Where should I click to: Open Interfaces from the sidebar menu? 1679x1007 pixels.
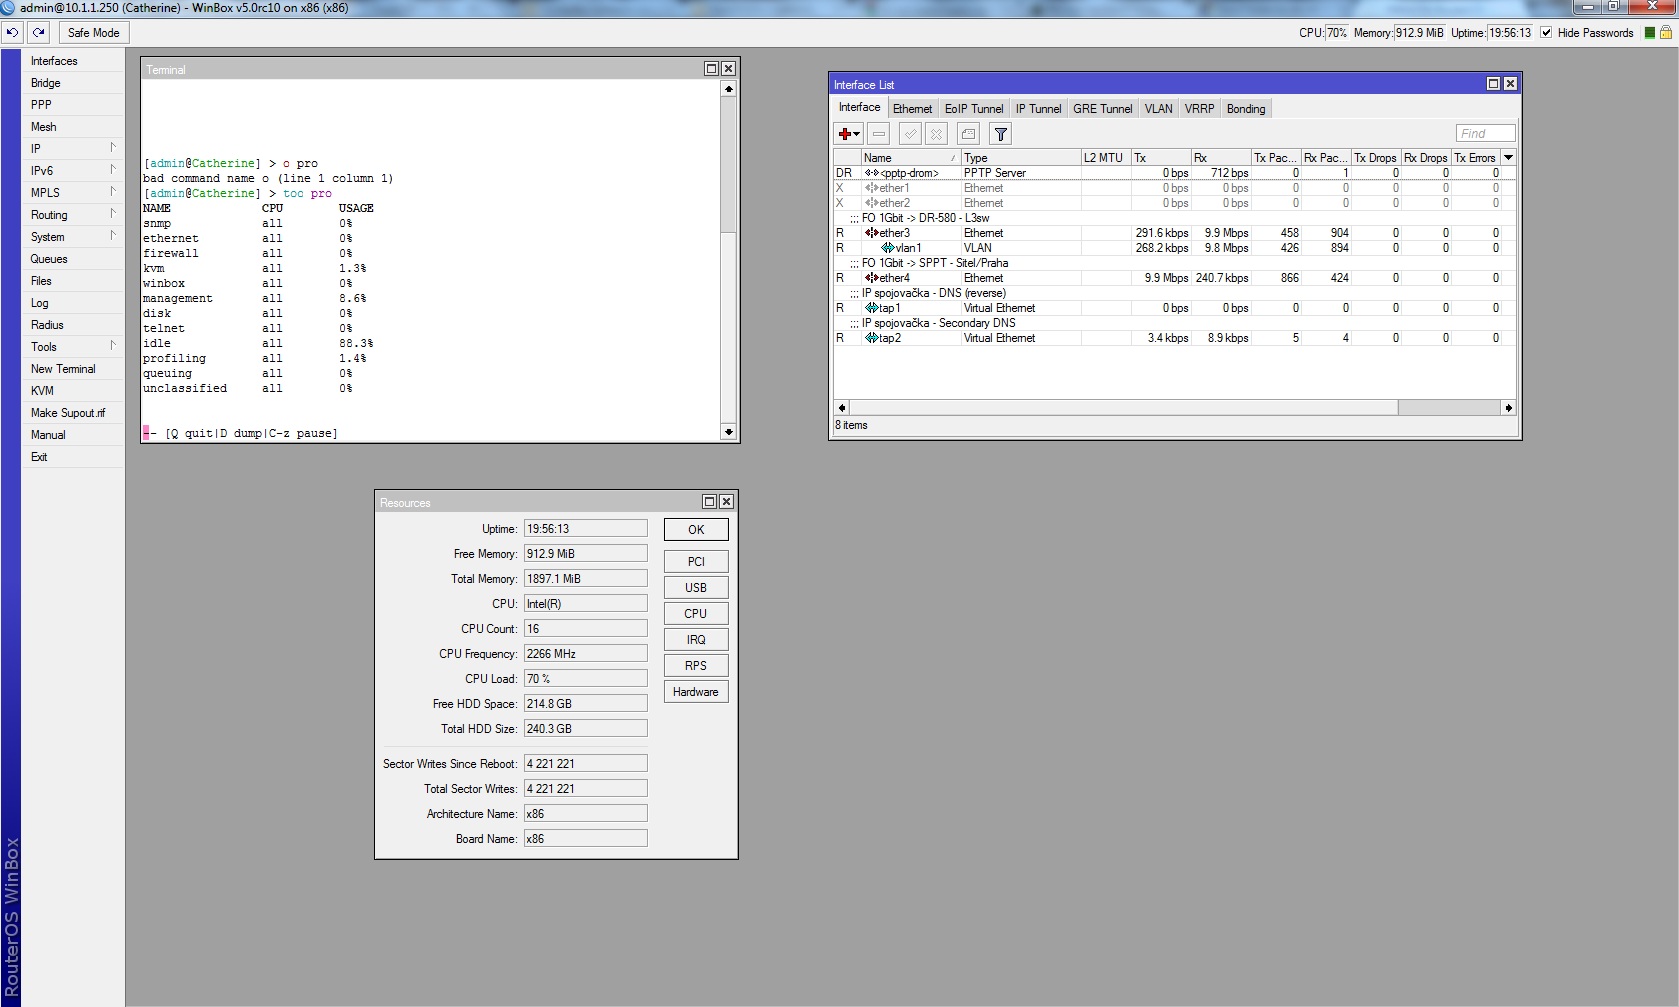pyautogui.click(x=73, y=61)
